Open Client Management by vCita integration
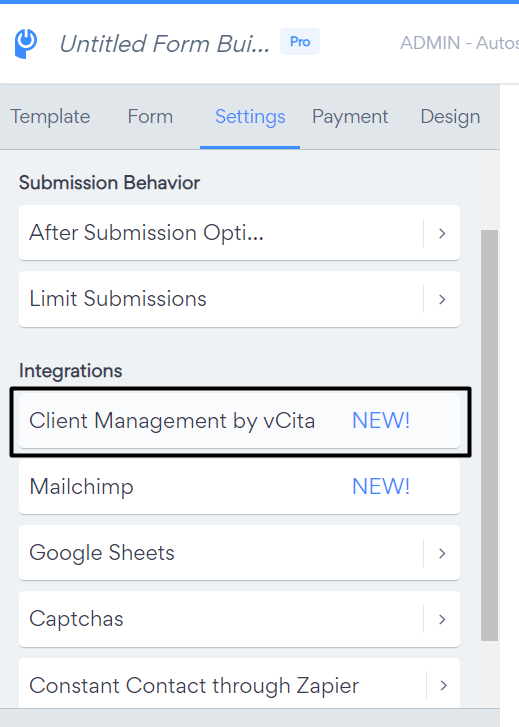Viewport: 519px width, 727px height. tap(239, 421)
